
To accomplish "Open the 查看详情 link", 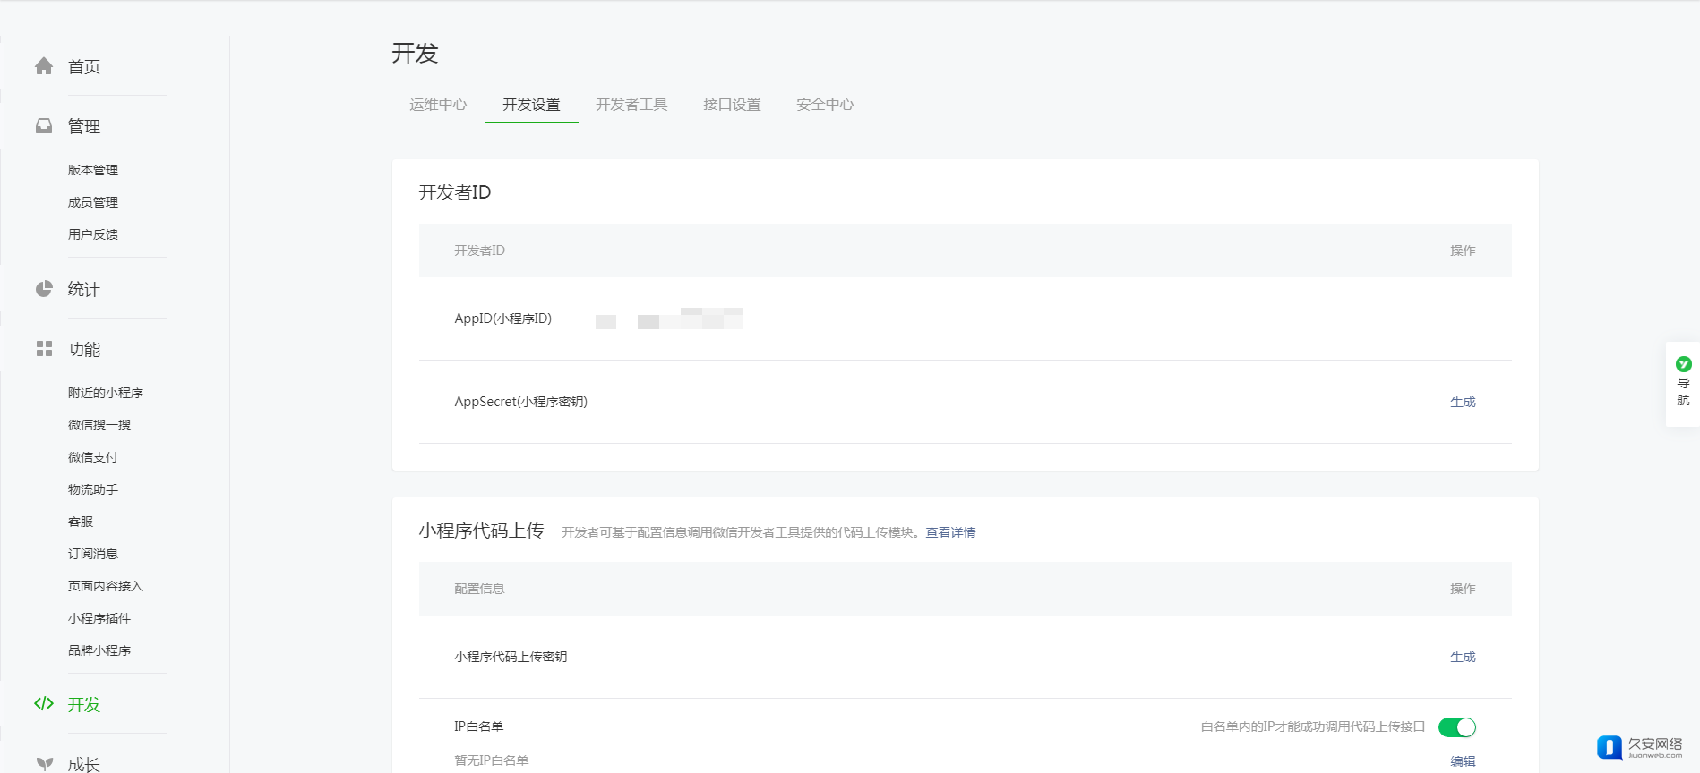I will tap(950, 533).
